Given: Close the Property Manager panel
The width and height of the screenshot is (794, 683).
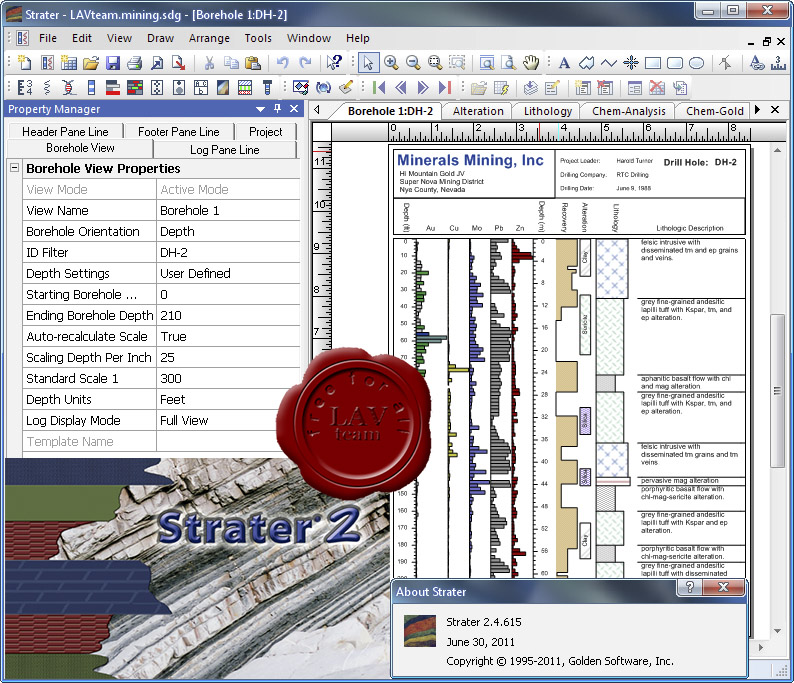Looking at the screenshot, I should tap(294, 108).
